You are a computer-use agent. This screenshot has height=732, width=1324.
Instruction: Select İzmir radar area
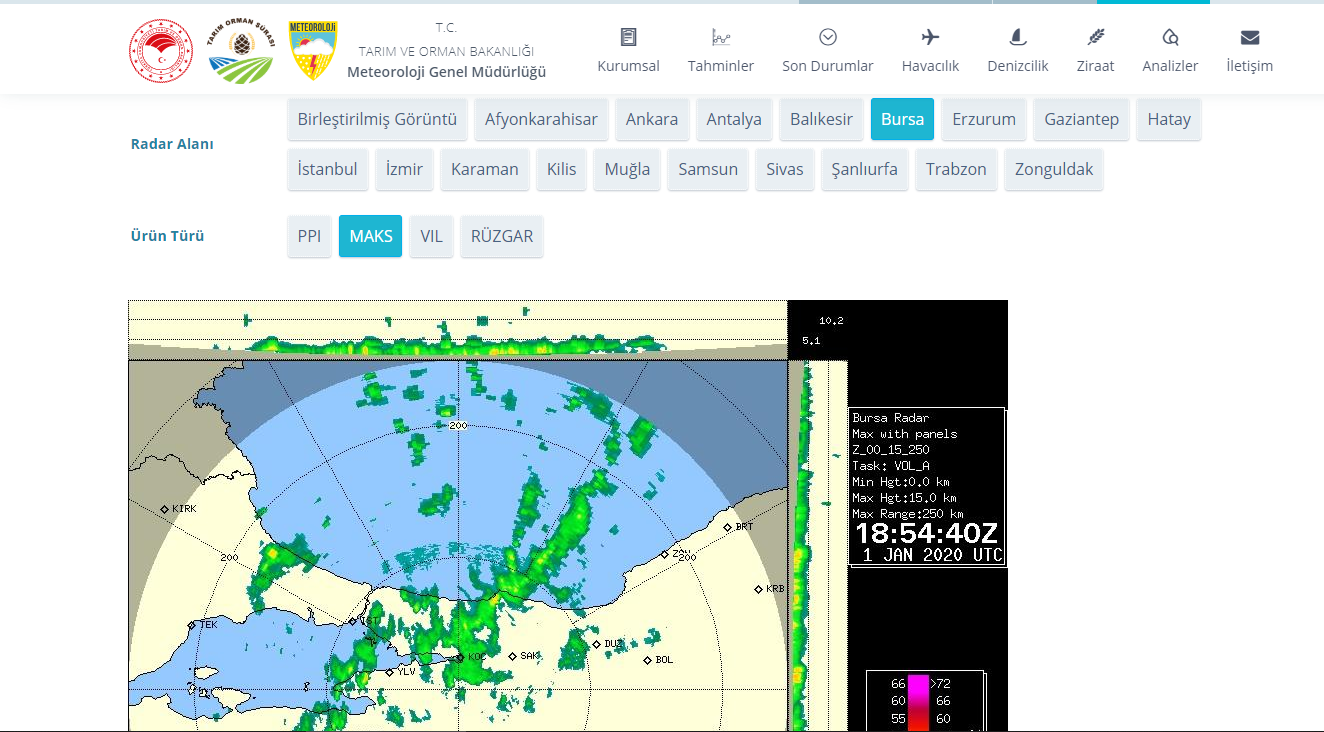405,169
